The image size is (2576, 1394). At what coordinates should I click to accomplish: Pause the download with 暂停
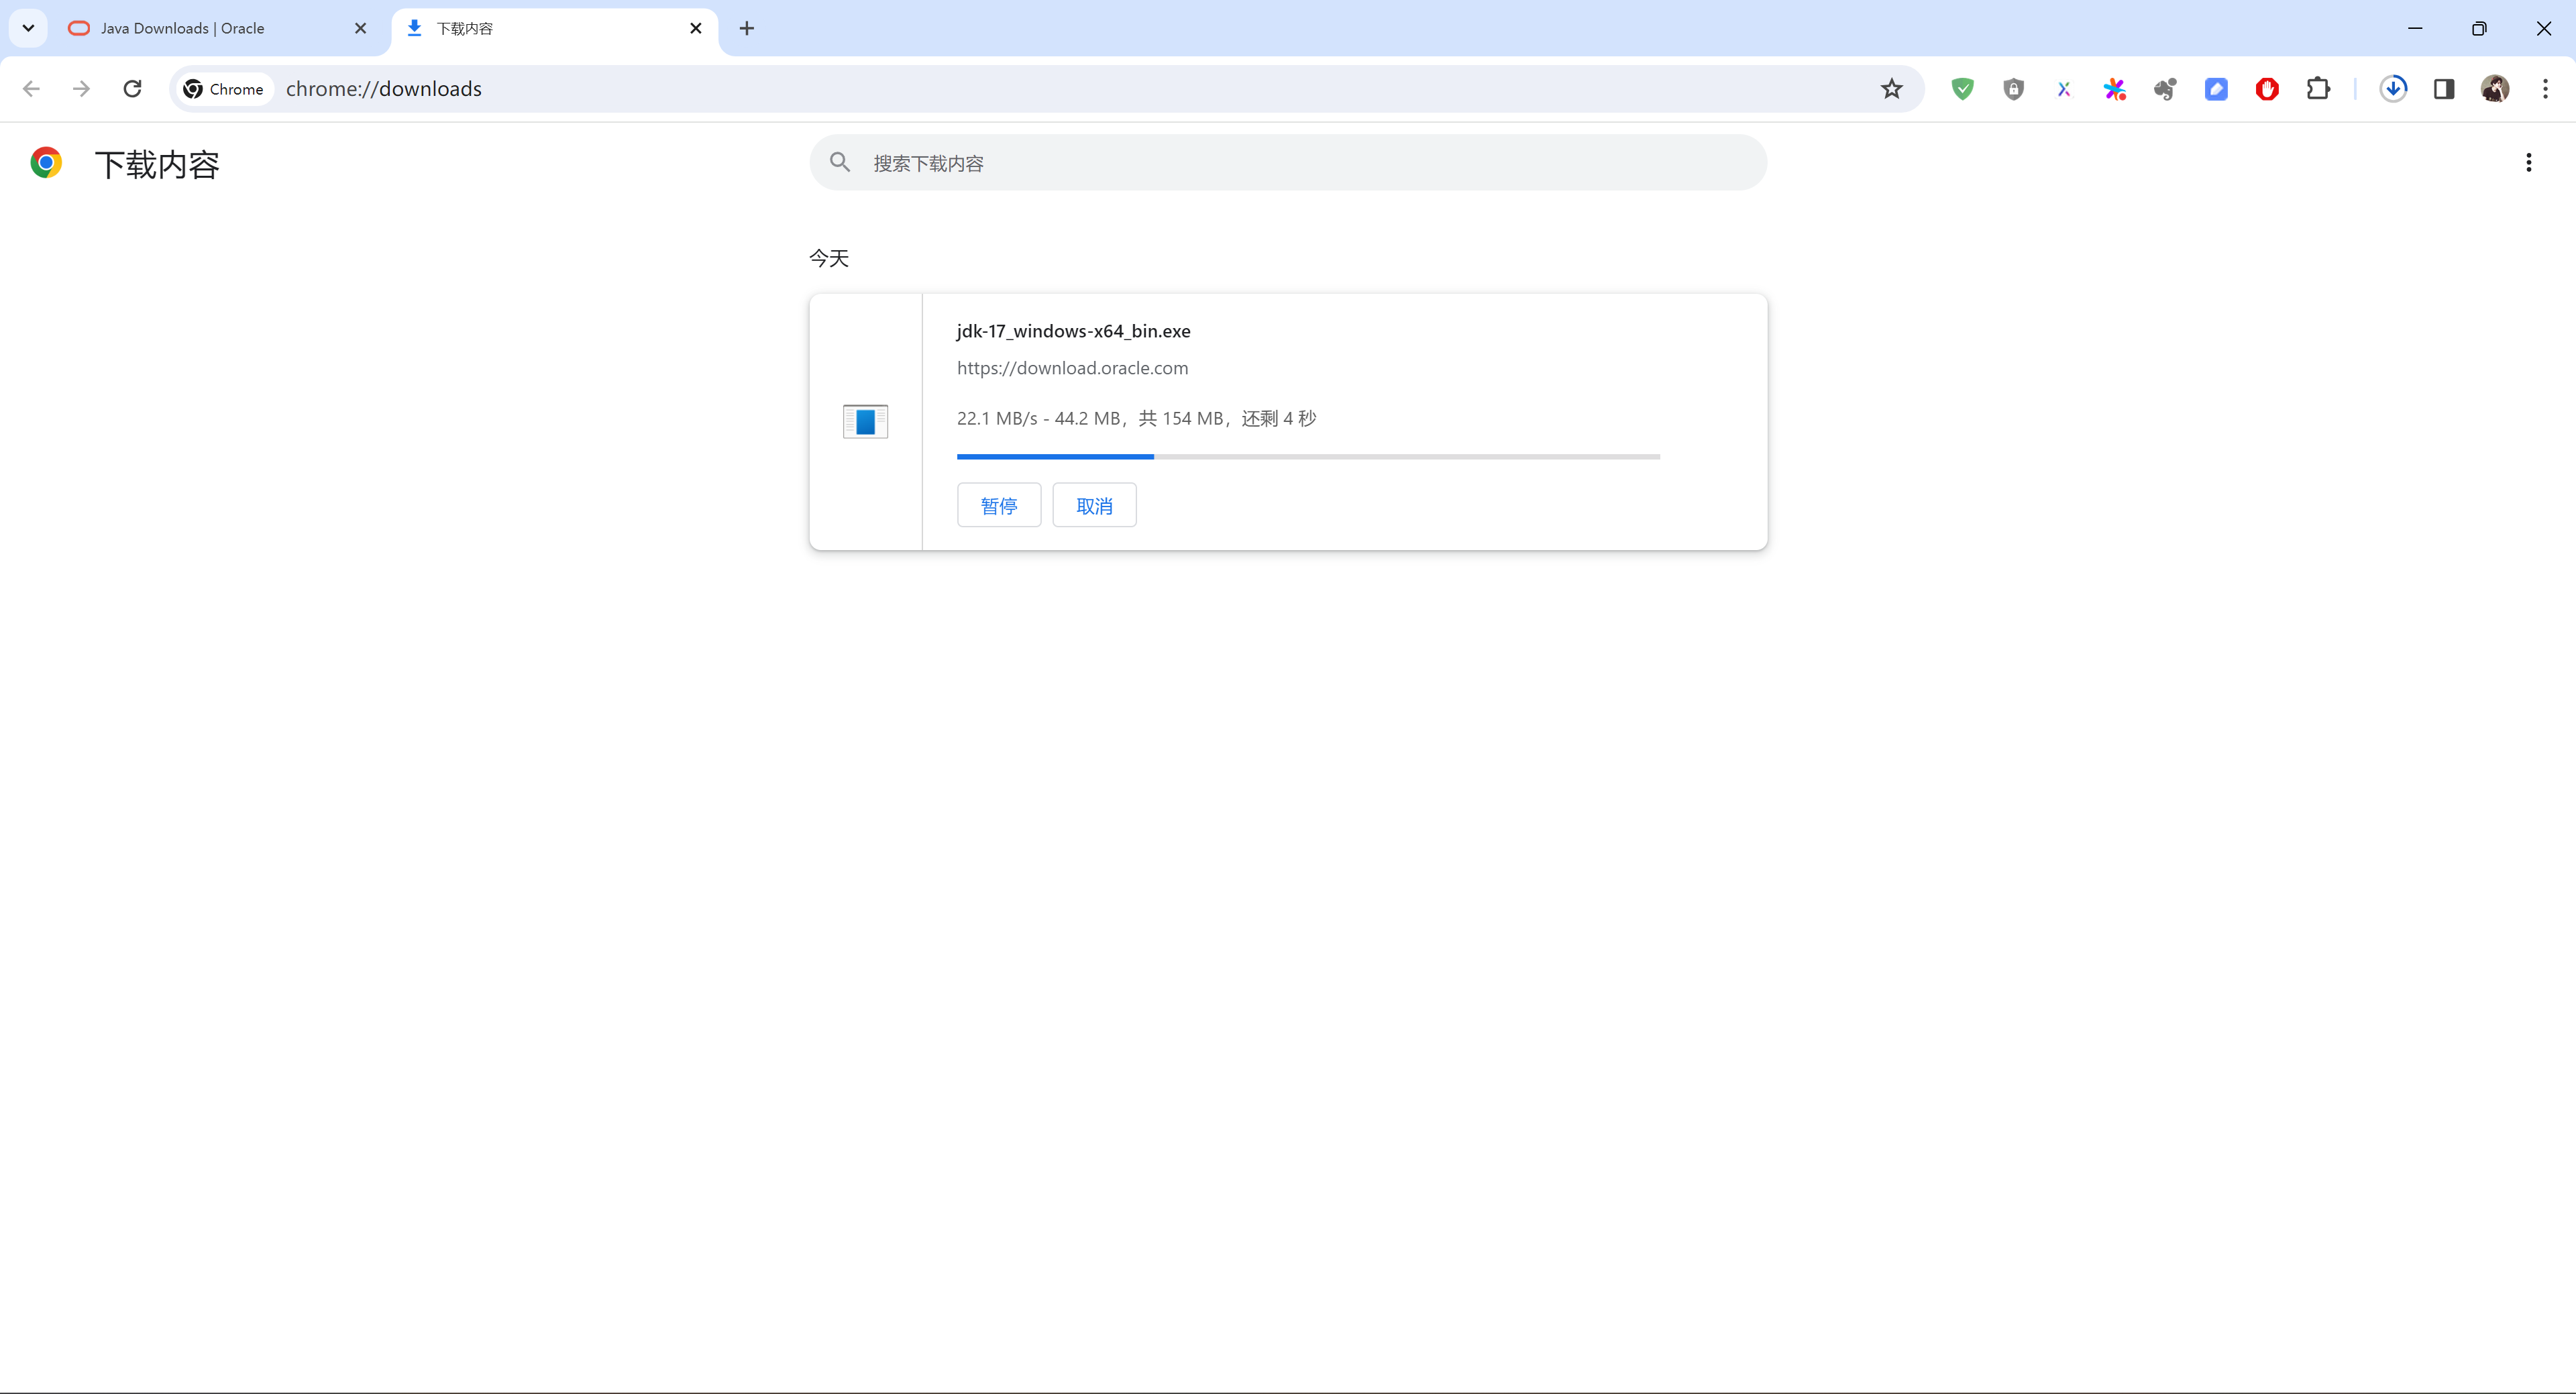point(999,505)
